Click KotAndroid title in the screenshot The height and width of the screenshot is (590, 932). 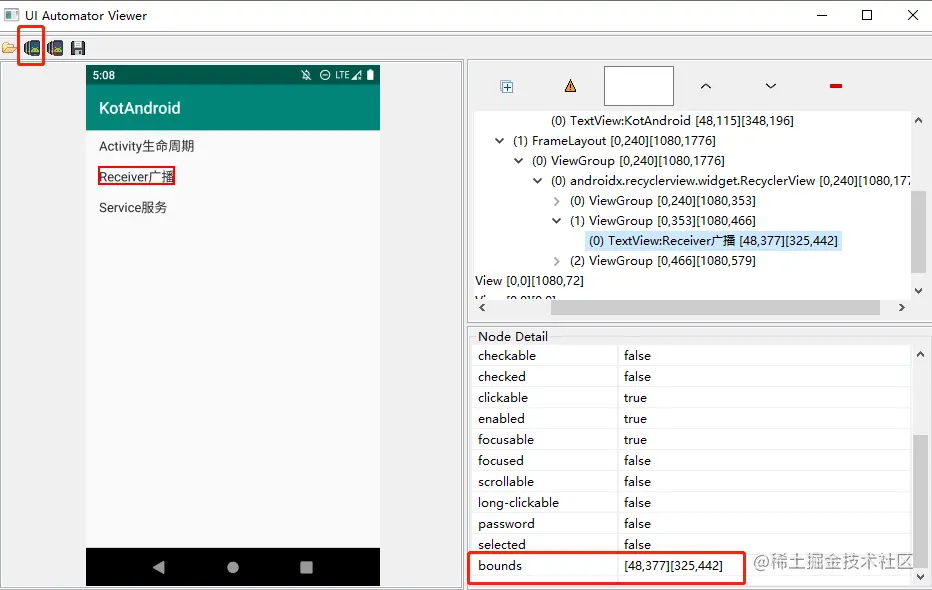(140, 108)
